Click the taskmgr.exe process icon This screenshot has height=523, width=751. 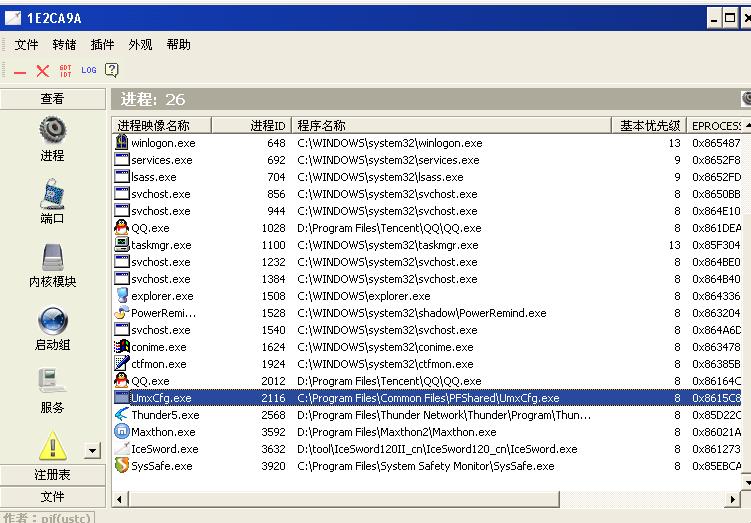click(122, 245)
